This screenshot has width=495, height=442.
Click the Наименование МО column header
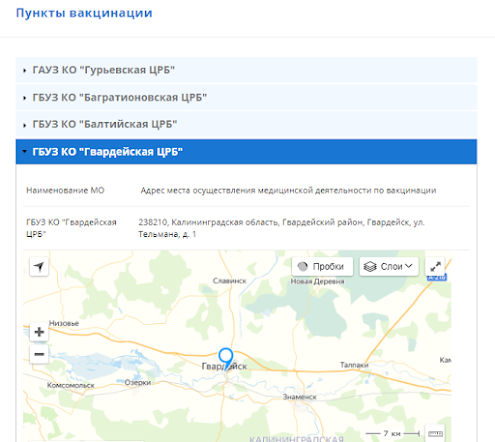tap(65, 190)
